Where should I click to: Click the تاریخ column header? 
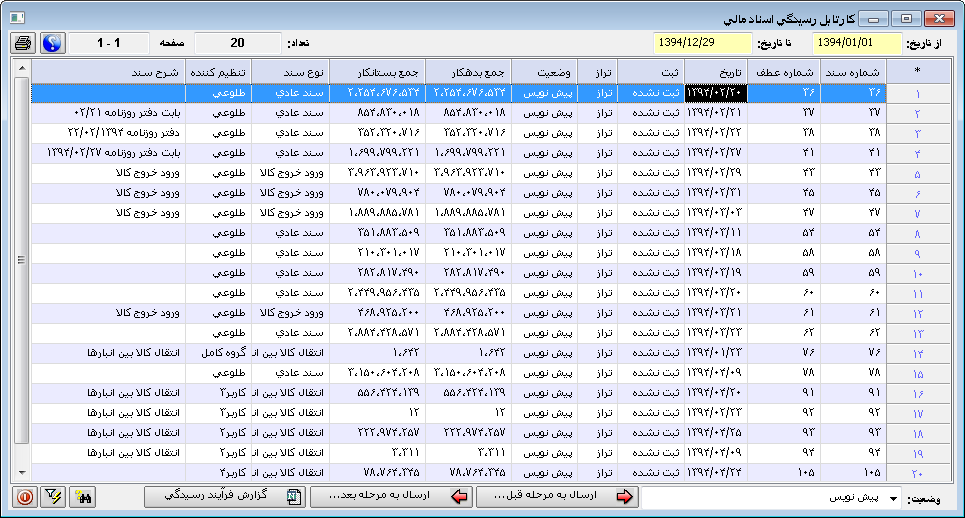pos(716,72)
